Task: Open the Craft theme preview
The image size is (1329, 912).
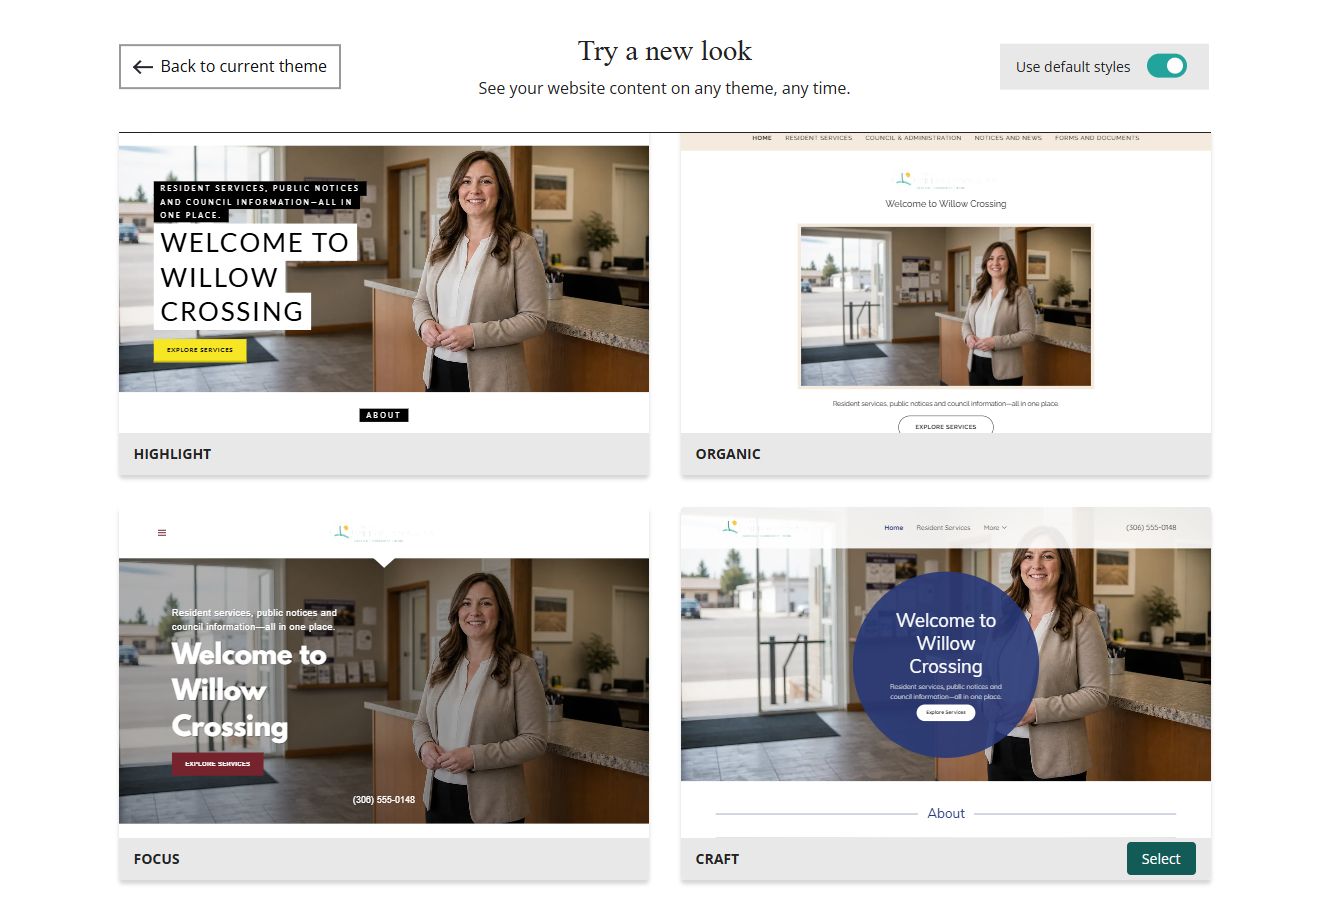Action: point(946,672)
